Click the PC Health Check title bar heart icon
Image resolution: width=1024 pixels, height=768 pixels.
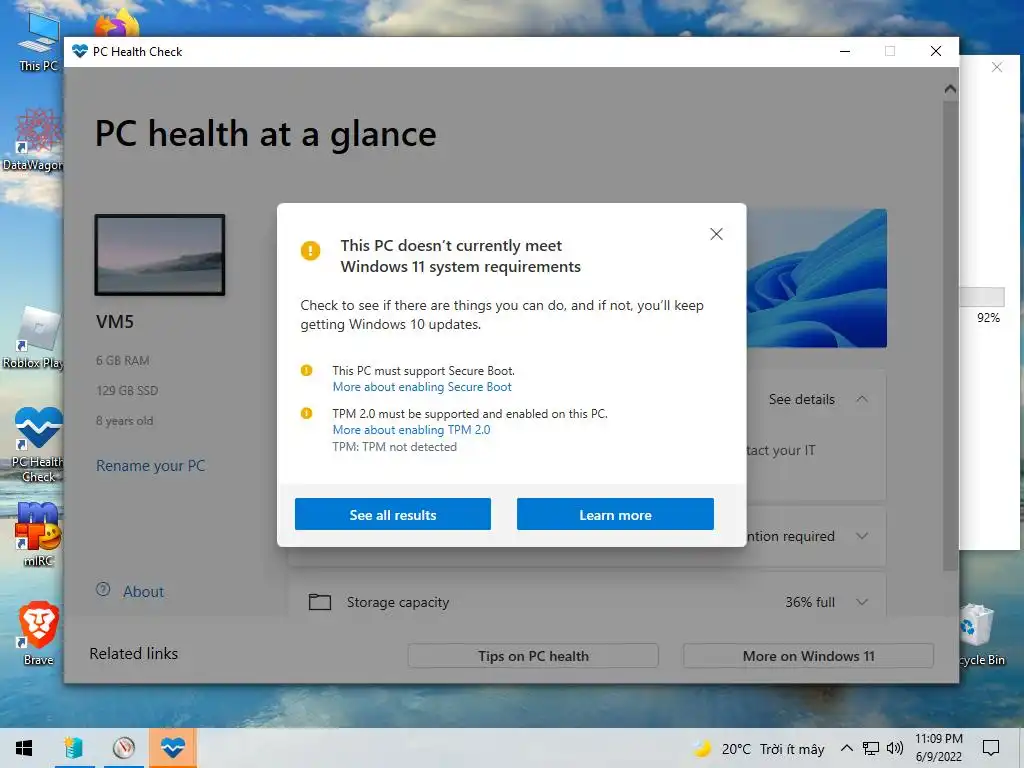coord(80,52)
